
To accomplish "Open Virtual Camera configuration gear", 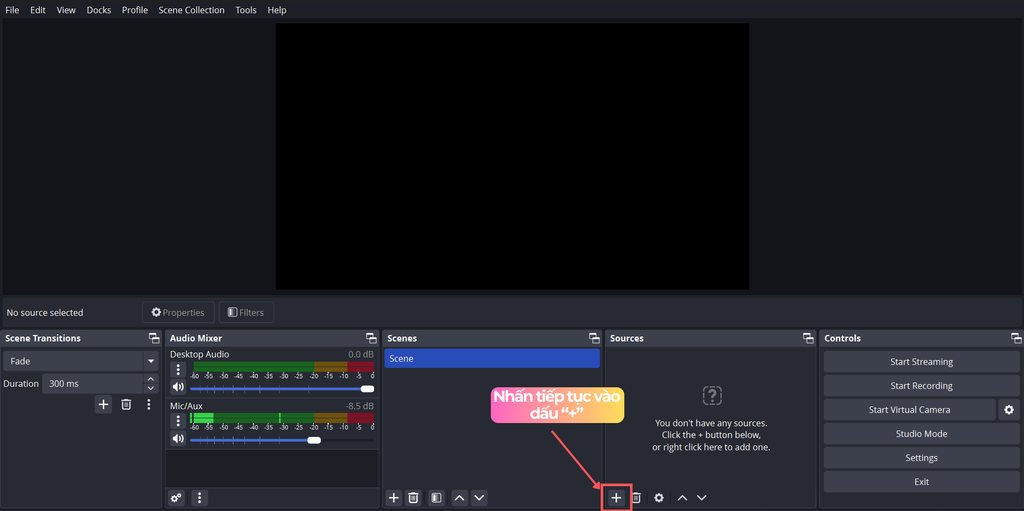I will (1008, 410).
